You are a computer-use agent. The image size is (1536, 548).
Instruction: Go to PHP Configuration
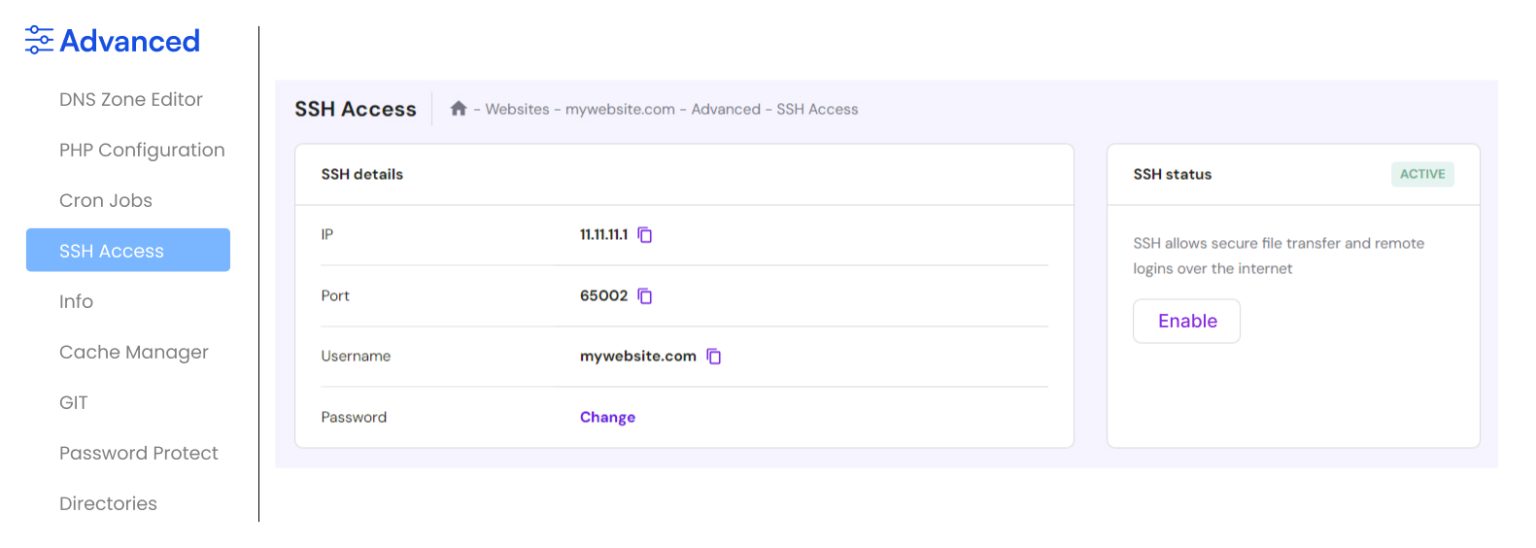[142, 150]
